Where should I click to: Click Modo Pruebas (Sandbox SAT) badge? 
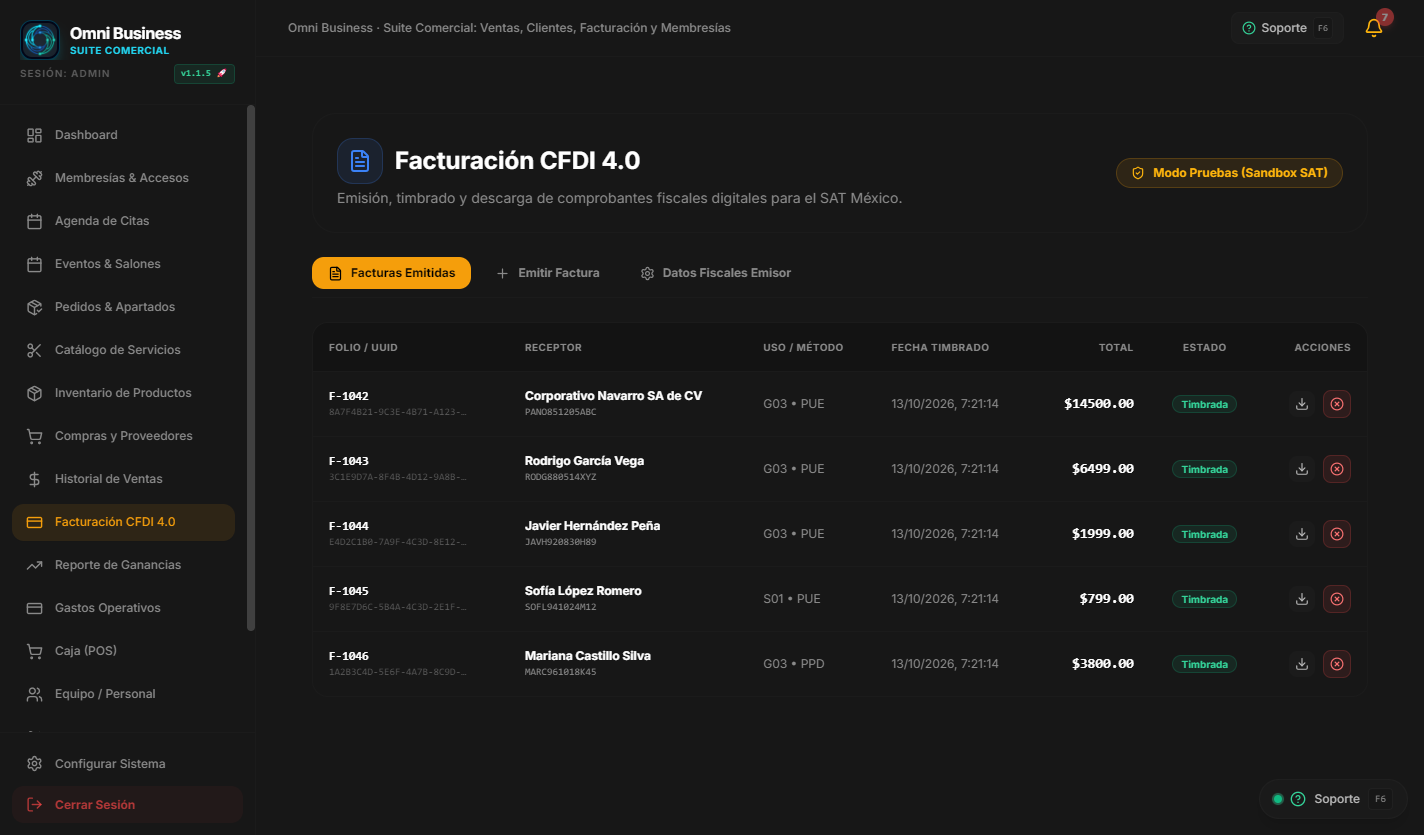(1229, 173)
